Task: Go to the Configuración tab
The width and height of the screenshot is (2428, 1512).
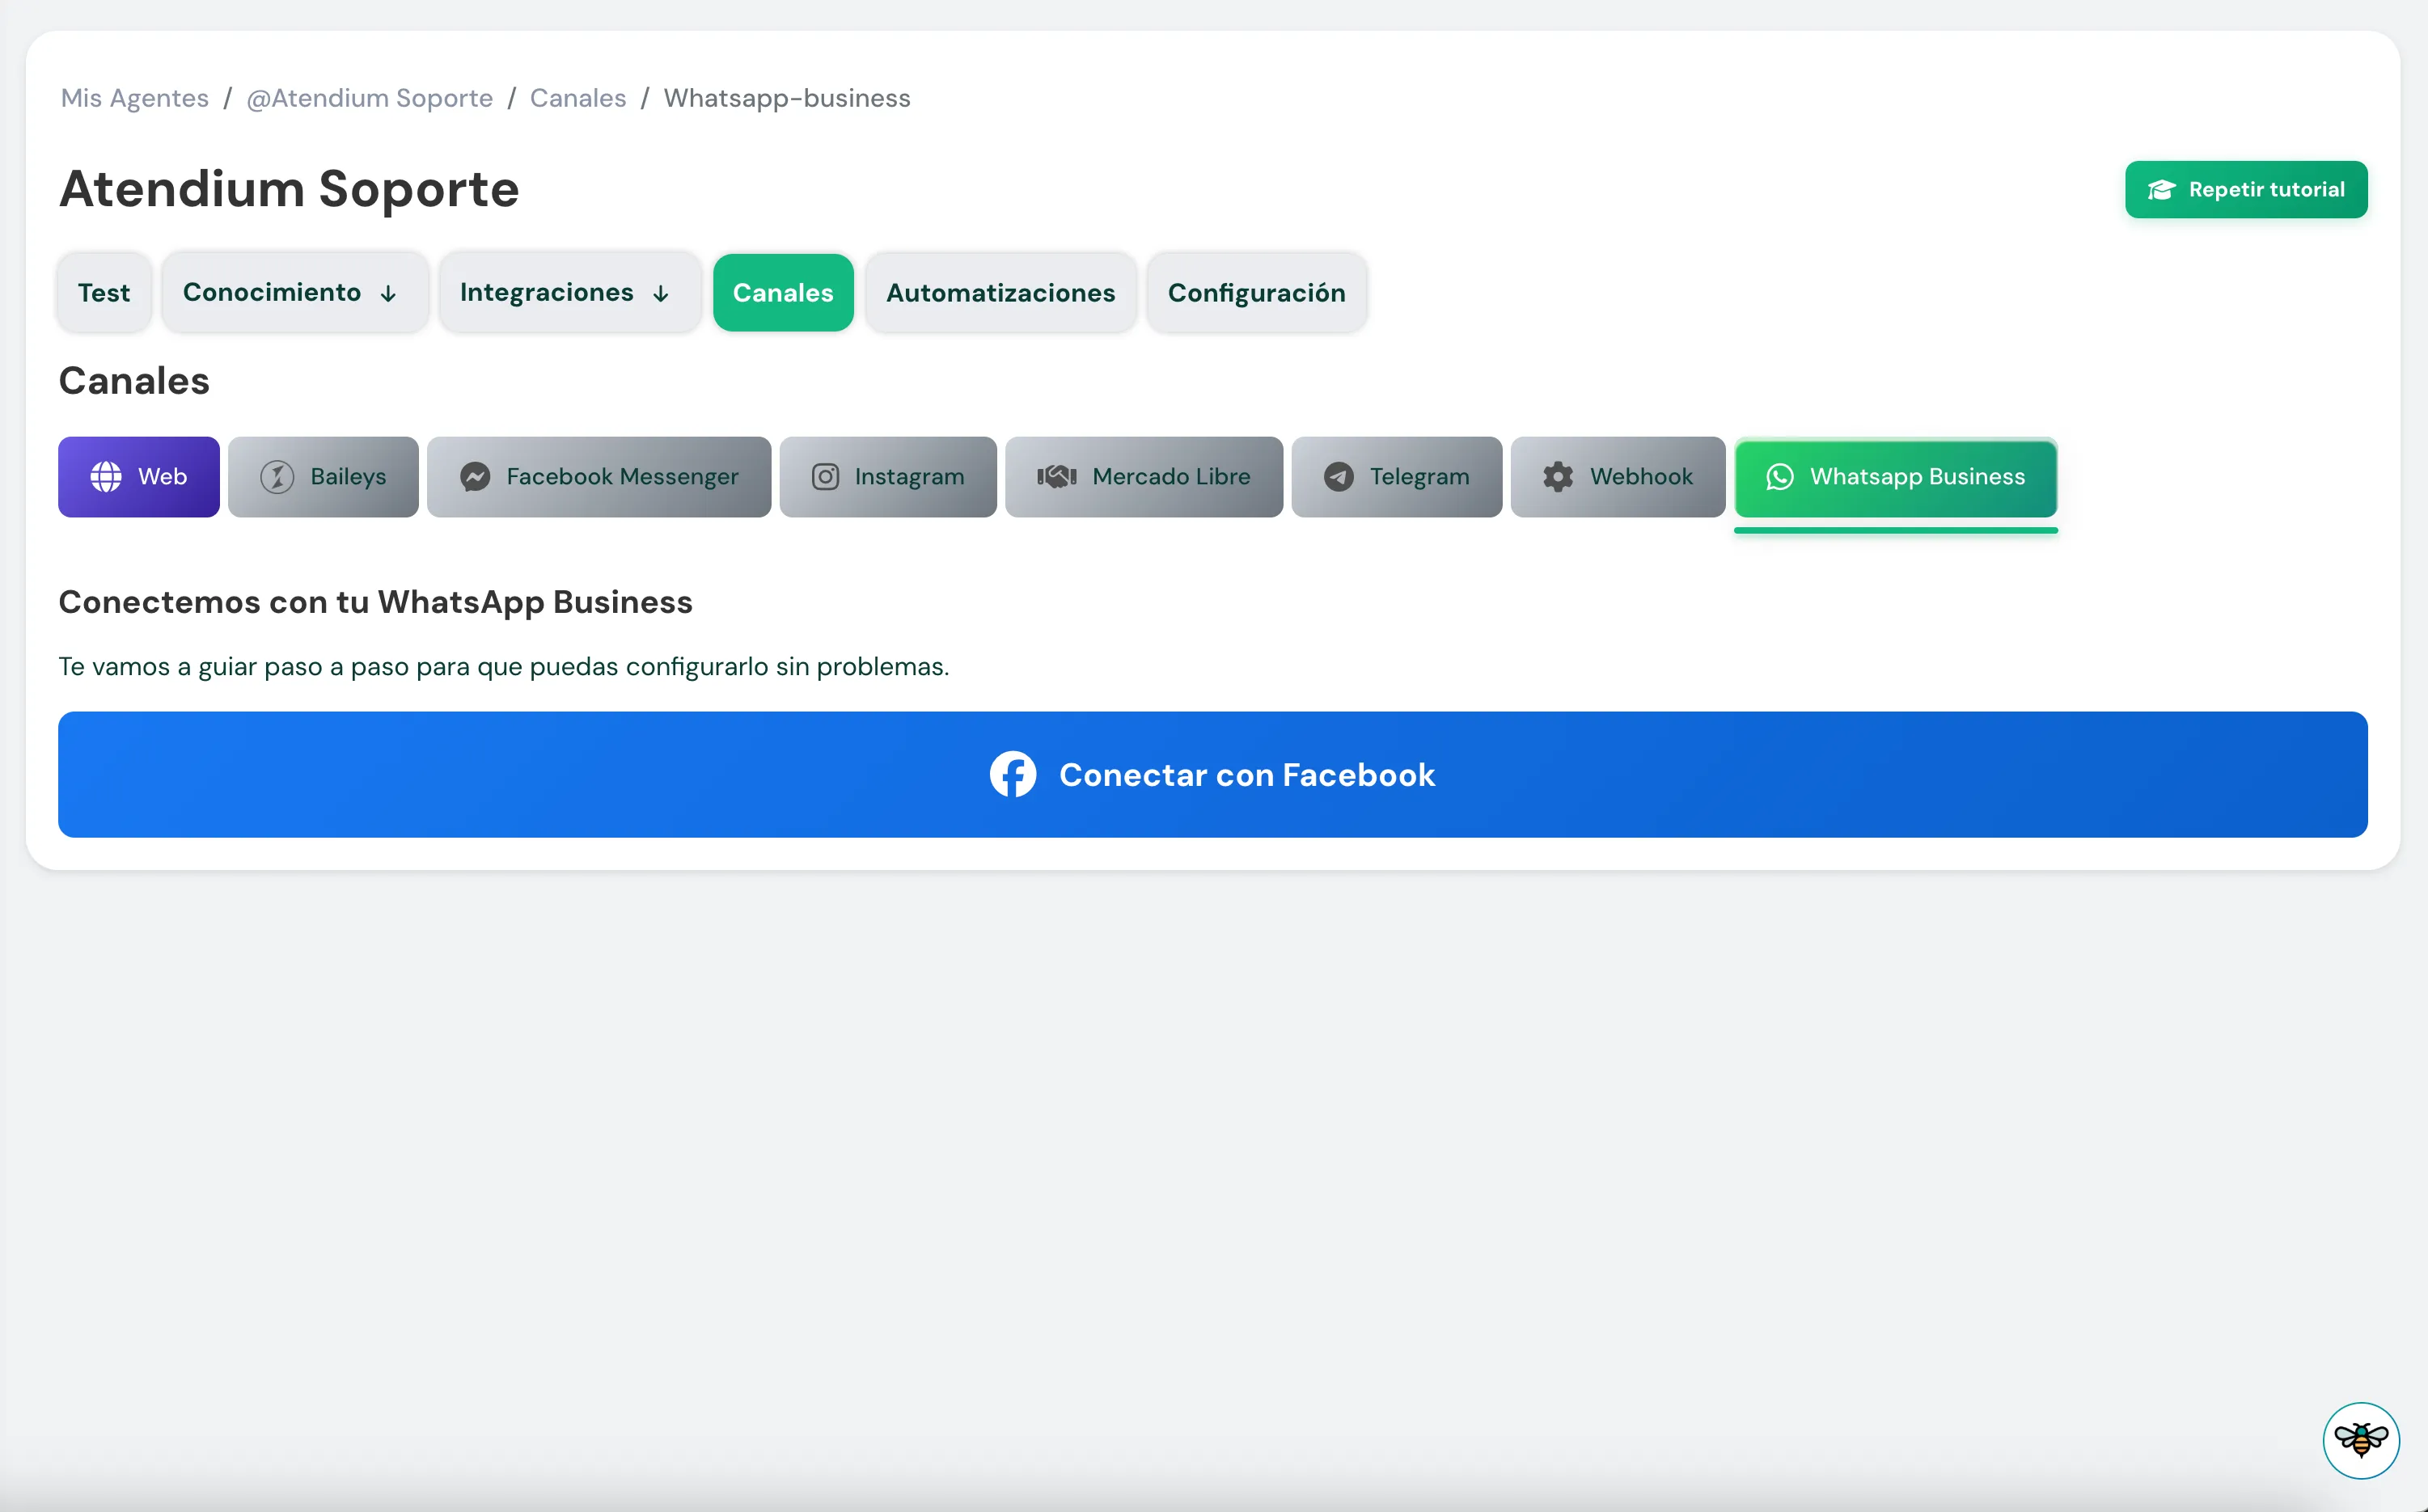Action: (1257, 293)
